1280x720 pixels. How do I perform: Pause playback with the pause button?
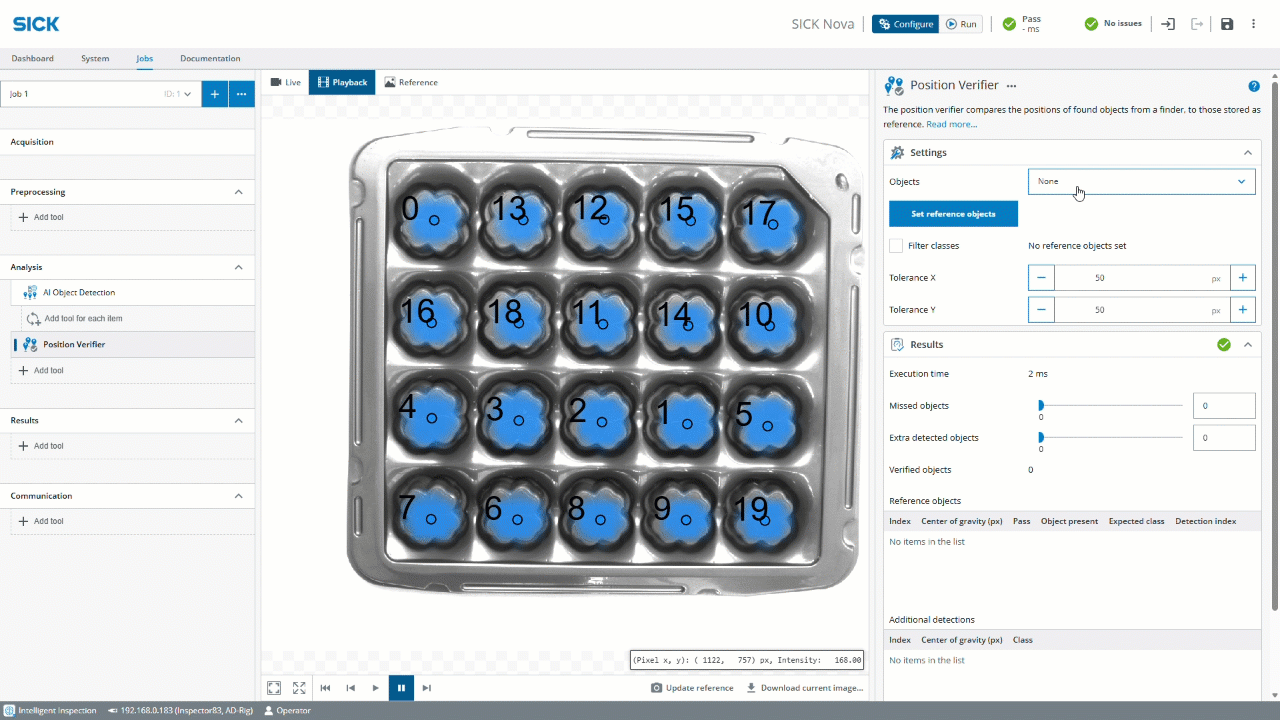click(401, 688)
